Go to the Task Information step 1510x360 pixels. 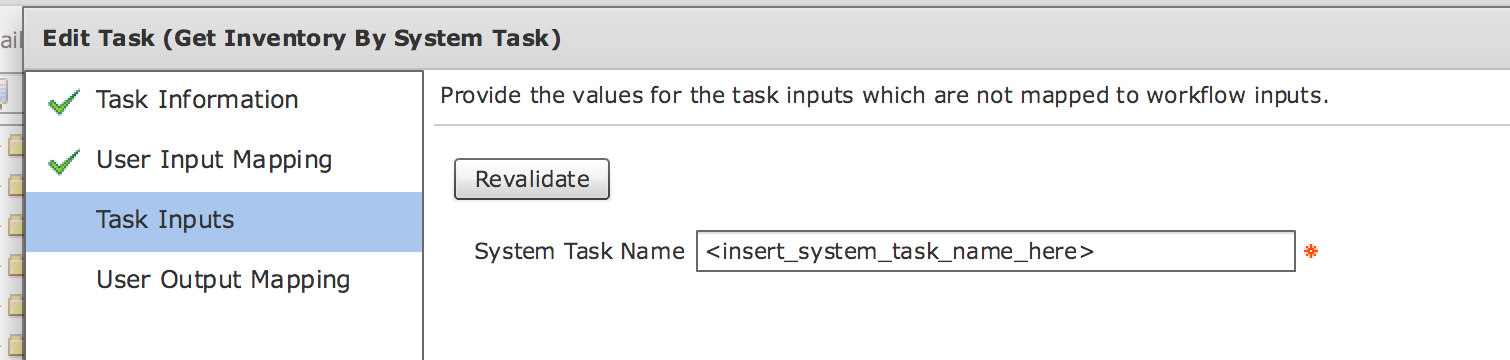(x=197, y=100)
